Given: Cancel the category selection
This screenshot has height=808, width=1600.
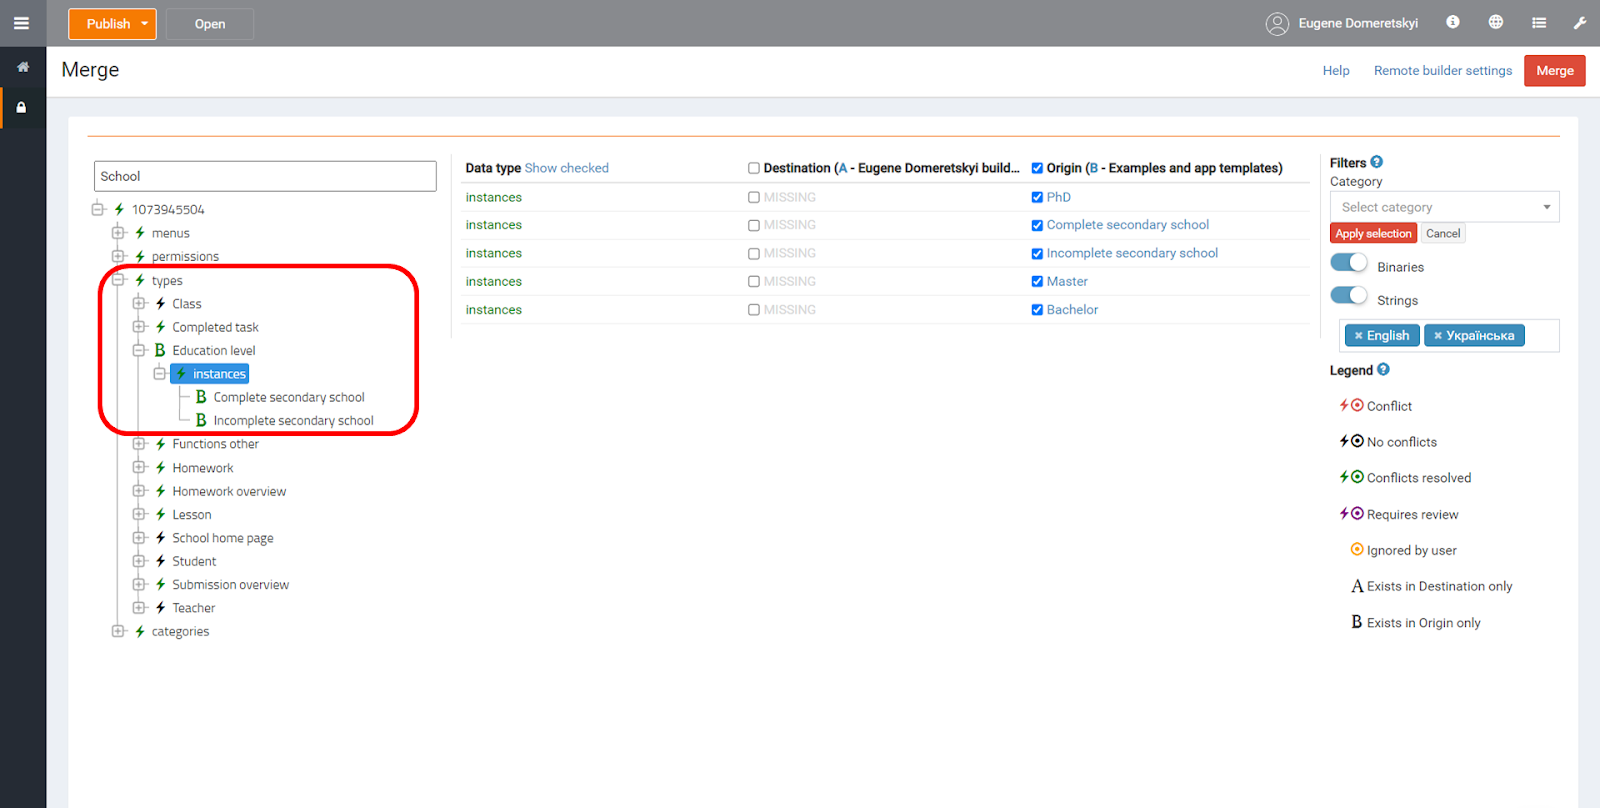Looking at the screenshot, I should click(x=1443, y=233).
